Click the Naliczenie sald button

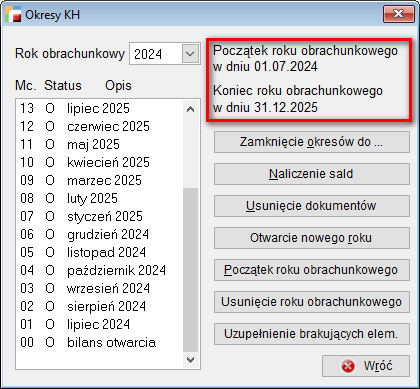coord(312,174)
